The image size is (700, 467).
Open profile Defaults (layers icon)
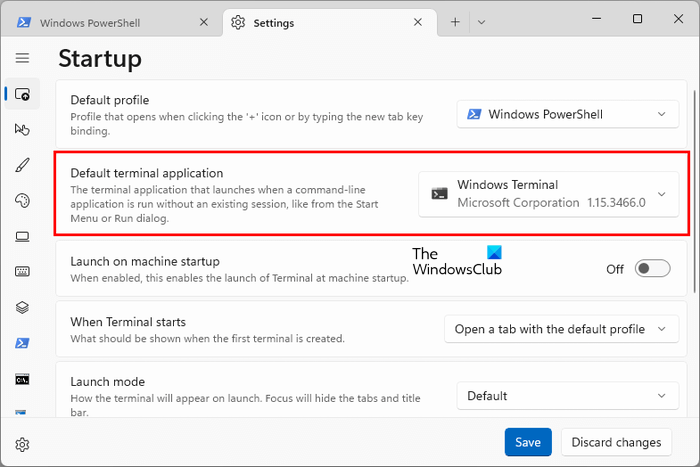pyautogui.click(x=22, y=308)
